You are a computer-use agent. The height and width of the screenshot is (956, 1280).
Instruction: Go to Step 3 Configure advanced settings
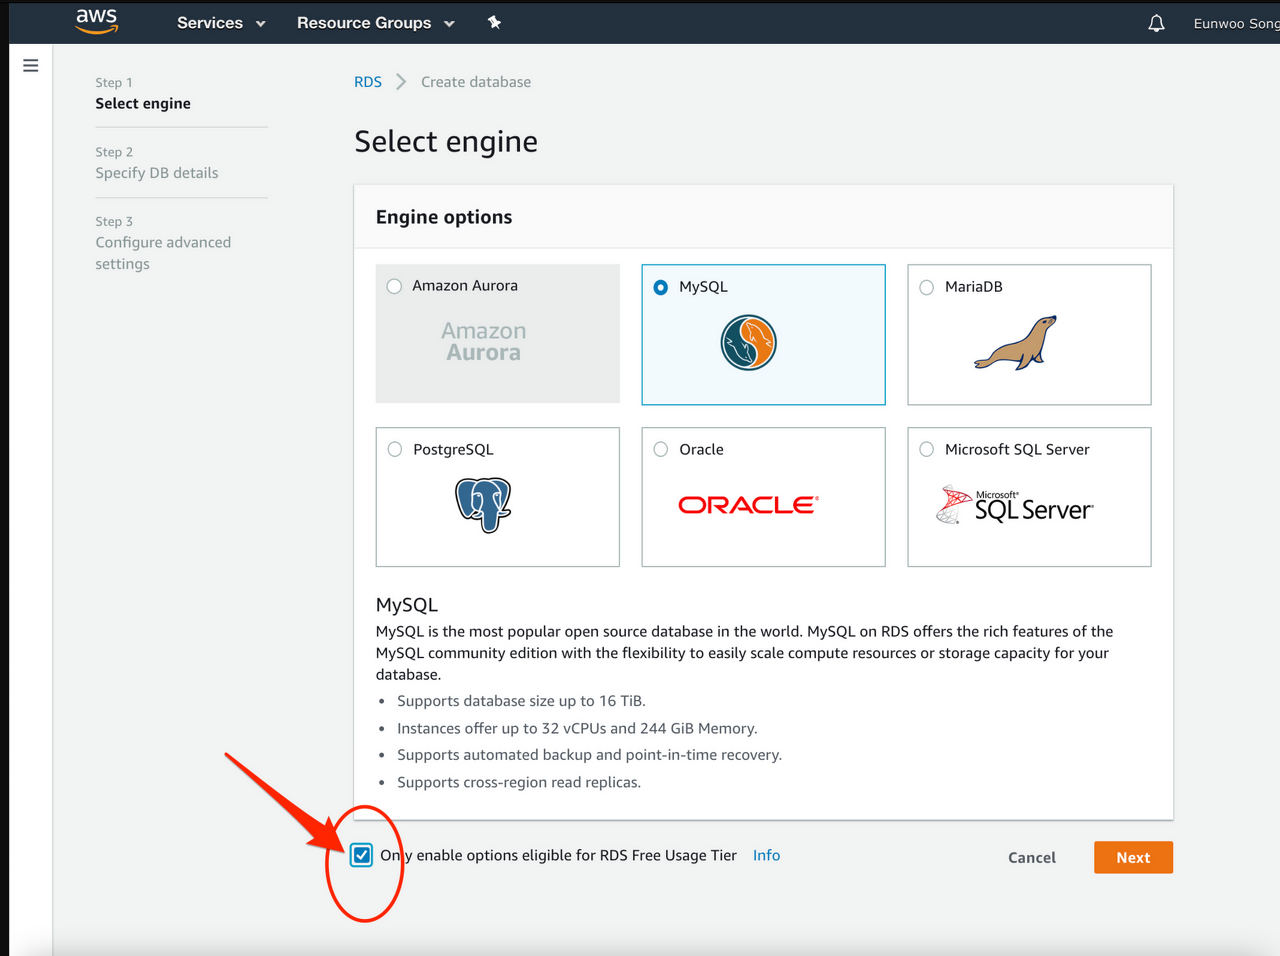(x=163, y=243)
